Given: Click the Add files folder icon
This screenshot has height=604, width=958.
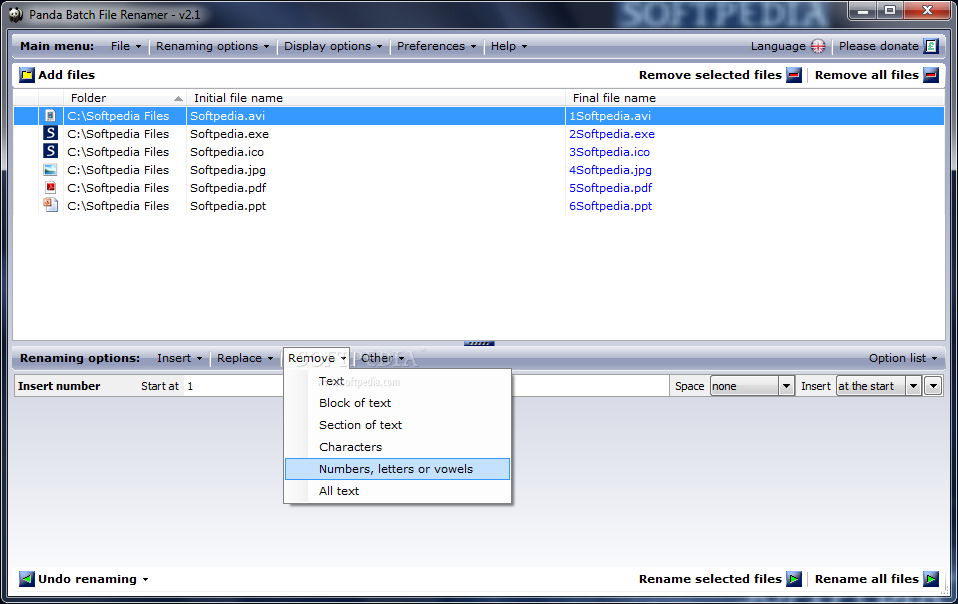Looking at the screenshot, I should [x=27, y=75].
